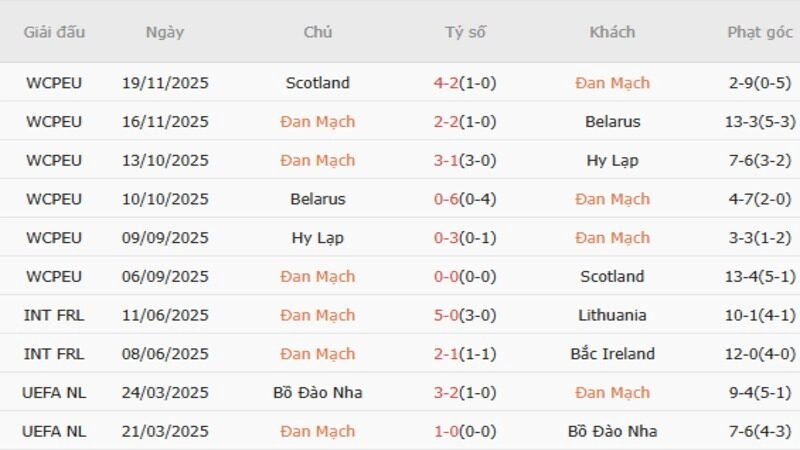Open Scotland home team in 19/11/2025 match
The image size is (800, 450).
(x=317, y=83)
